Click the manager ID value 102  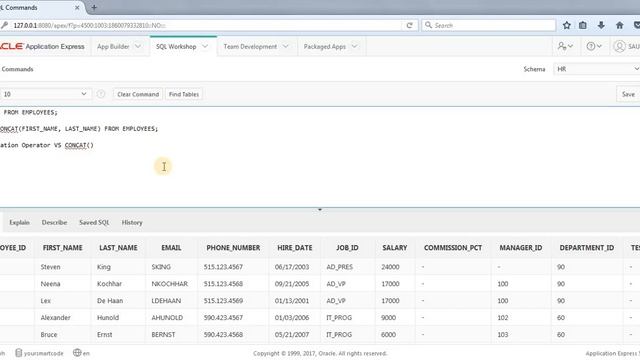click(503, 318)
